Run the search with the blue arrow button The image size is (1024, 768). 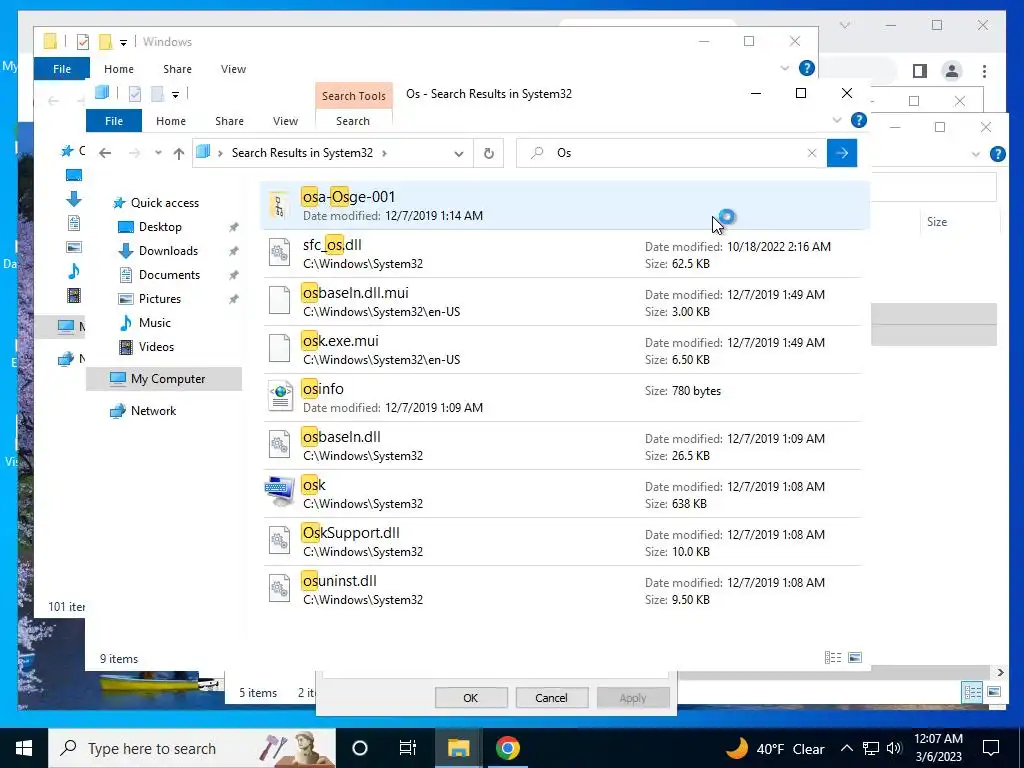coord(842,153)
